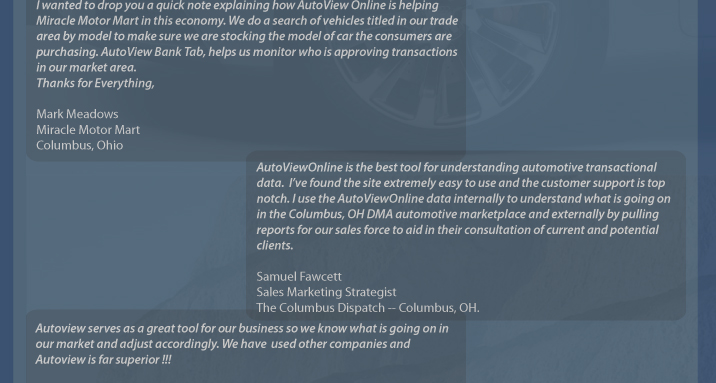Click the 'Autoview is far superior !!!' line
716x383 pixels.
point(103,360)
